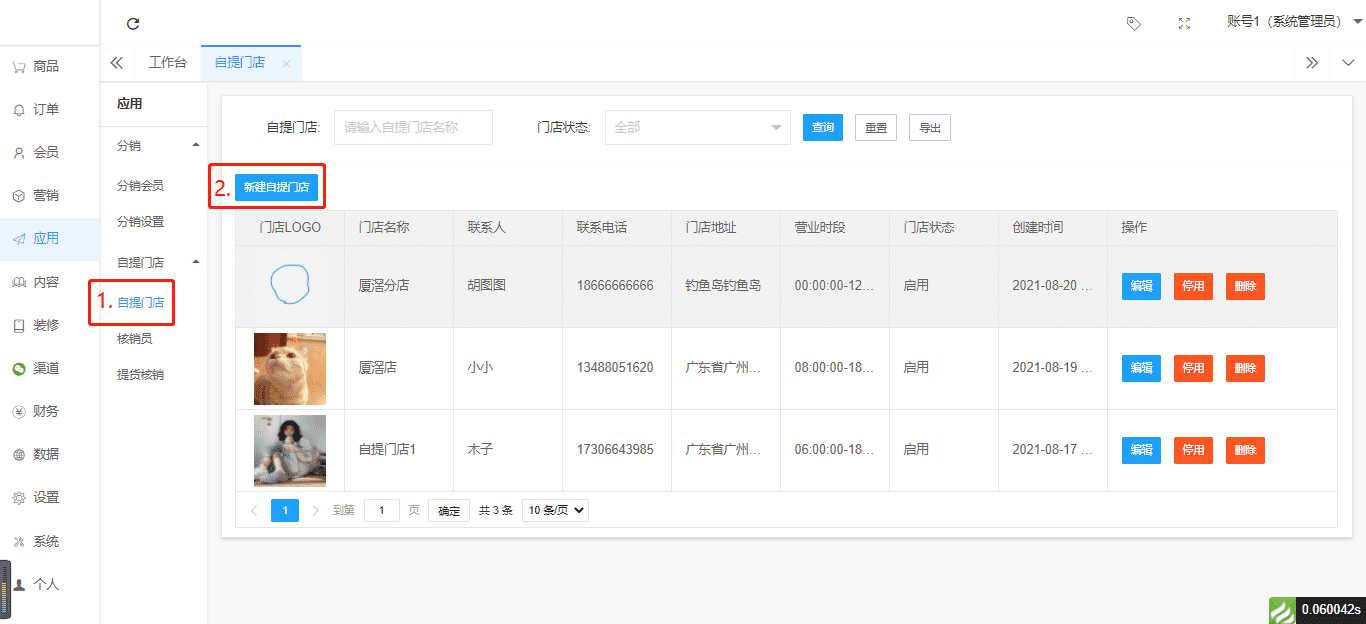Open the 门店状态 dropdown
The height and width of the screenshot is (624, 1366).
pyautogui.click(x=697, y=128)
